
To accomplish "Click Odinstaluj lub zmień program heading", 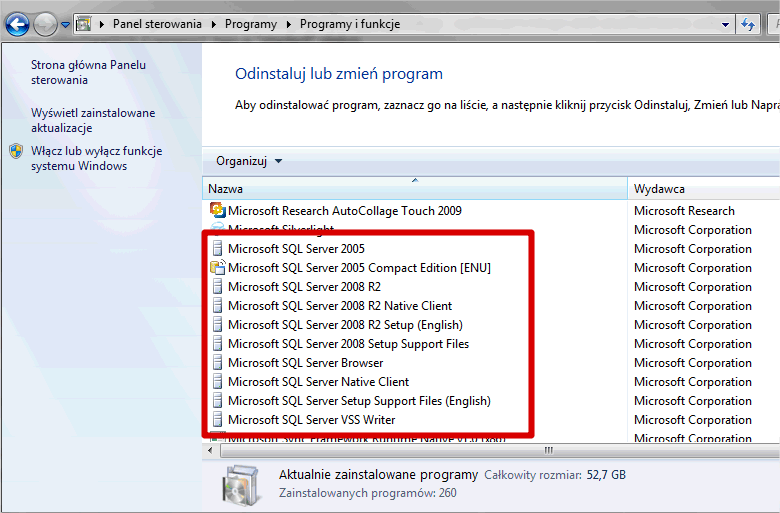I will click(339, 74).
